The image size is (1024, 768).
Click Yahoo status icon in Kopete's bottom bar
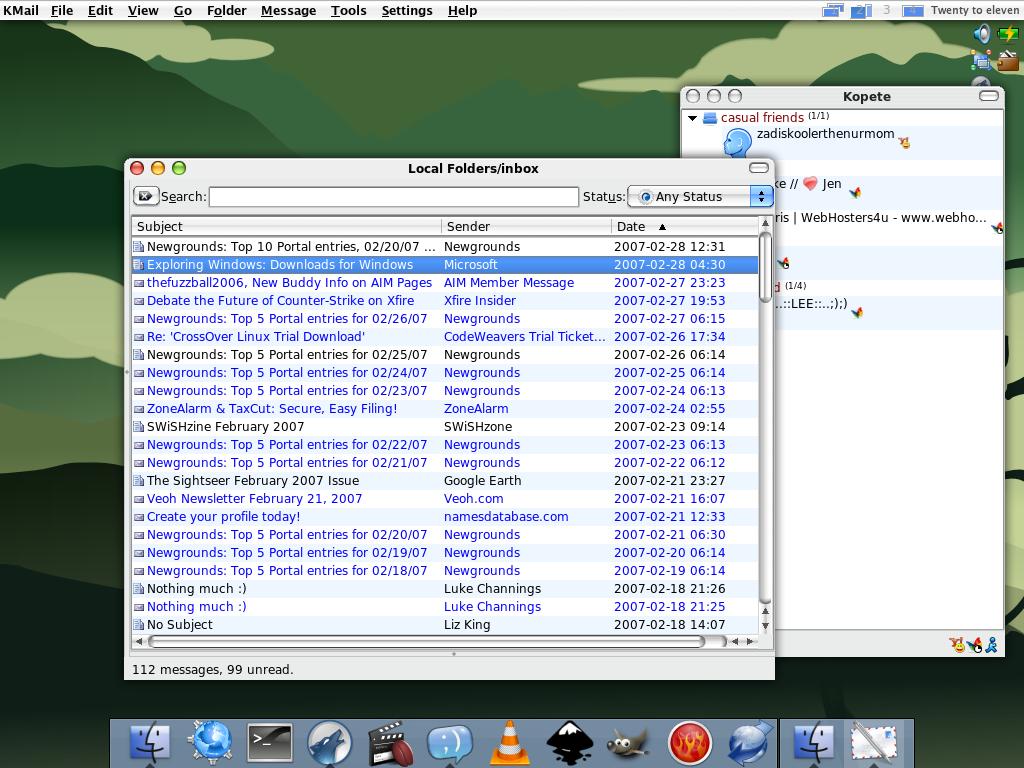pyautogui.click(x=957, y=645)
